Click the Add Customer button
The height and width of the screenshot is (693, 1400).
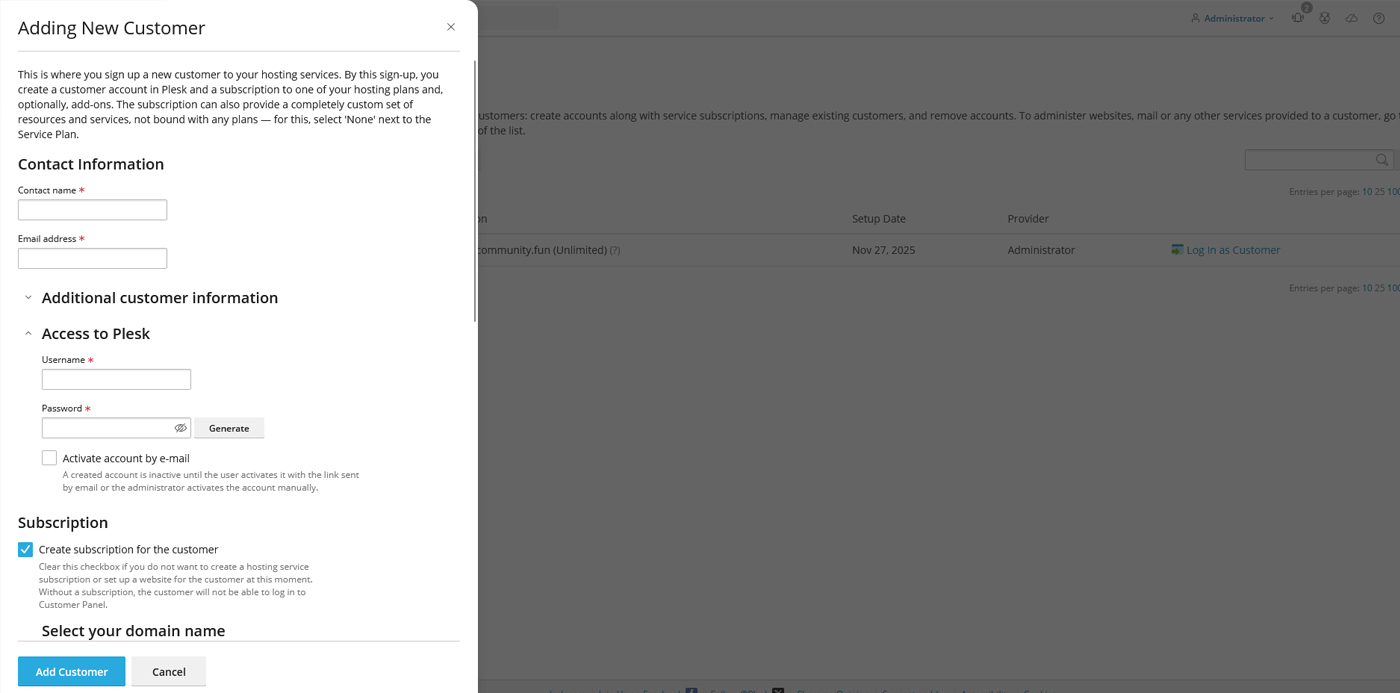pyautogui.click(x=71, y=671)
